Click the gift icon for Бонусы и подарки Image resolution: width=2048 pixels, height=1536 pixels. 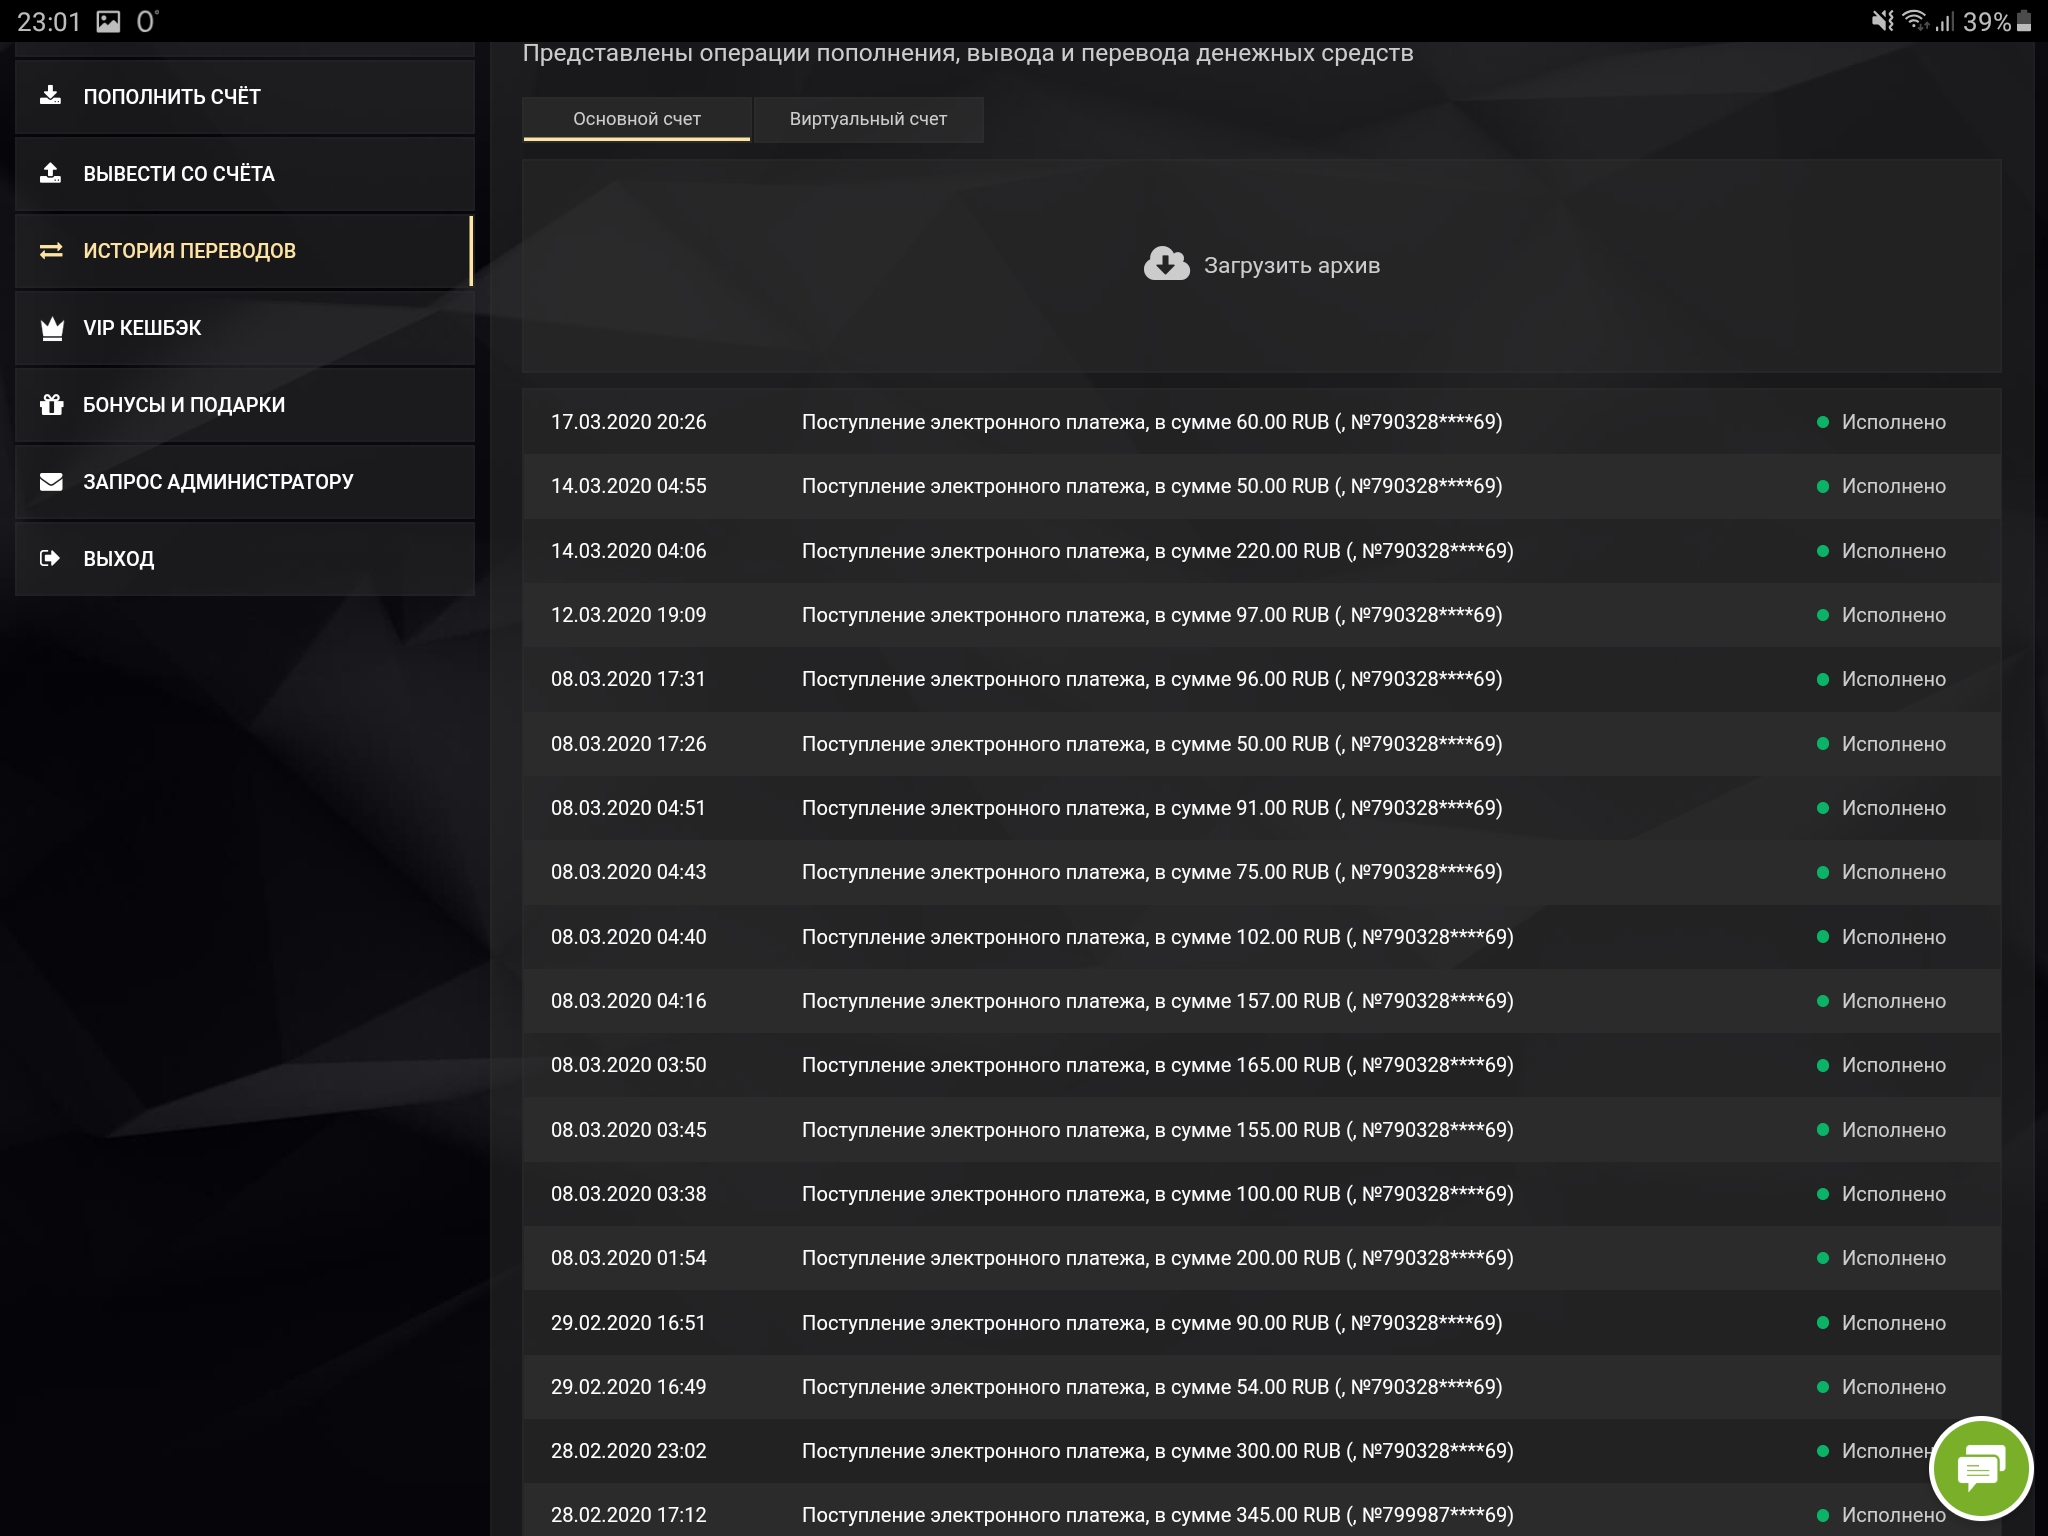click(51, 405)
